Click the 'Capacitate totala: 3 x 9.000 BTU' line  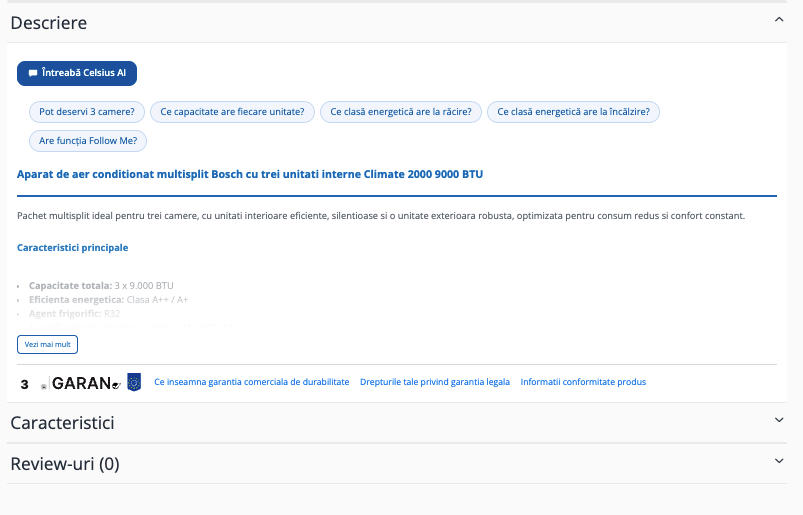coord(101,286)
